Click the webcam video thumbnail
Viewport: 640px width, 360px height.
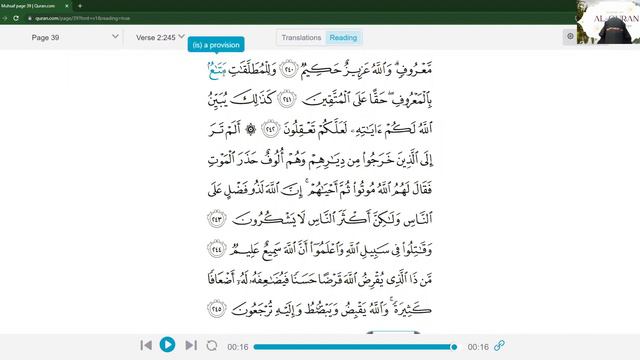tap(608, 22)
